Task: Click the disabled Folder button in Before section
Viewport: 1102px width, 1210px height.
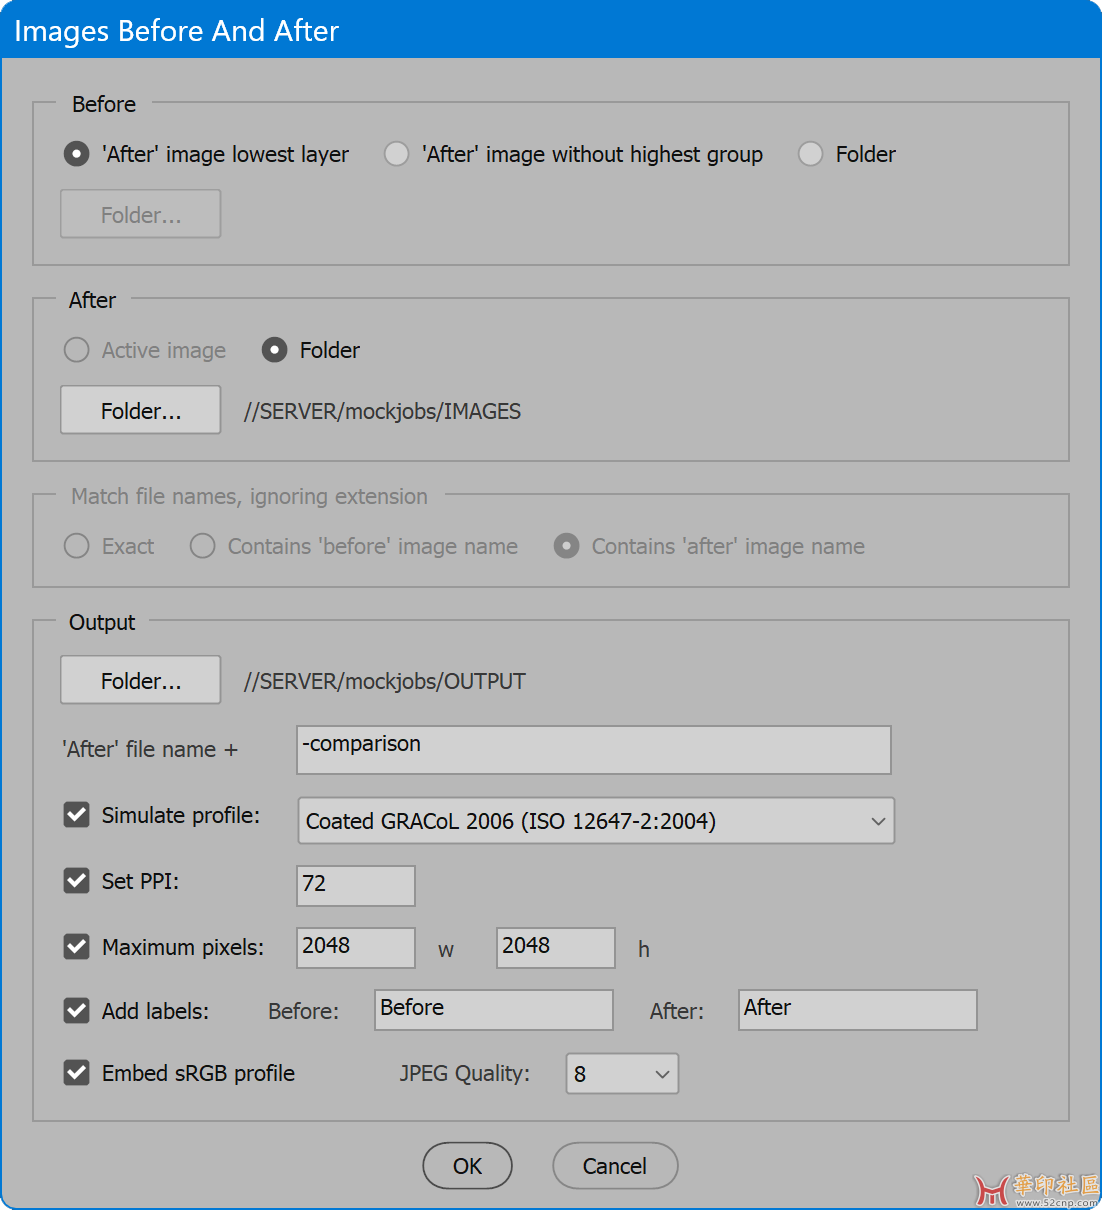Action: tap(141, 214)
